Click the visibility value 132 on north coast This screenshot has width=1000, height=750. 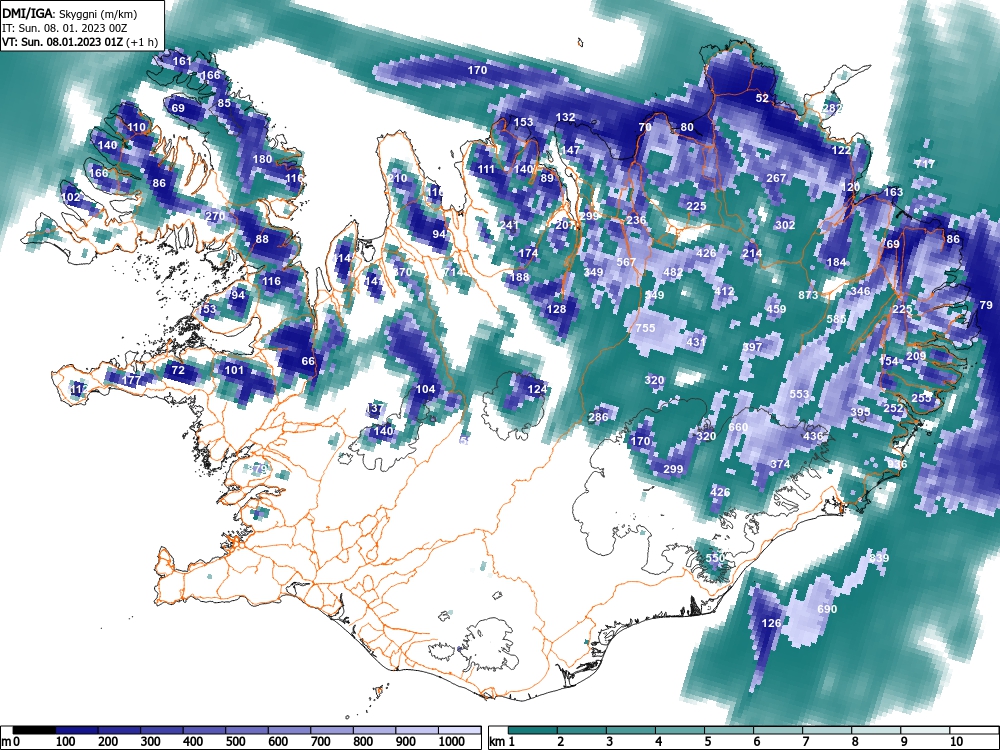point(566,117)
